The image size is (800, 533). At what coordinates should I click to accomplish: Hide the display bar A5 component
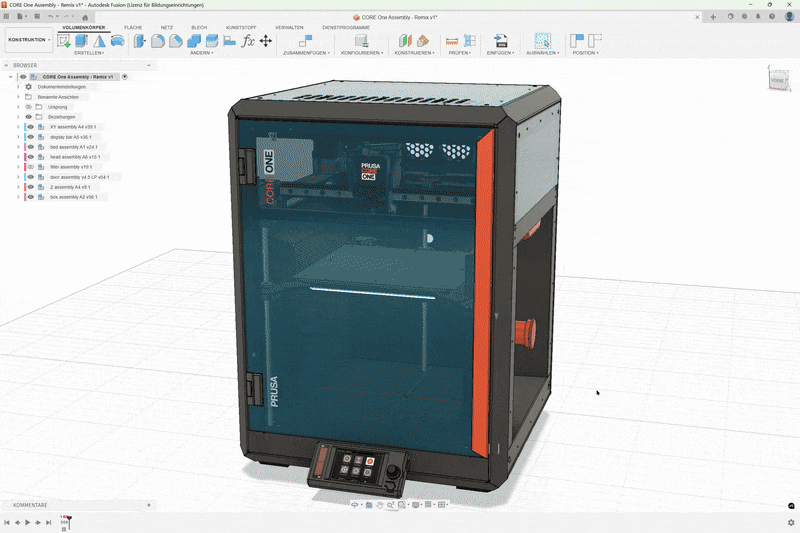click(31, 137)
